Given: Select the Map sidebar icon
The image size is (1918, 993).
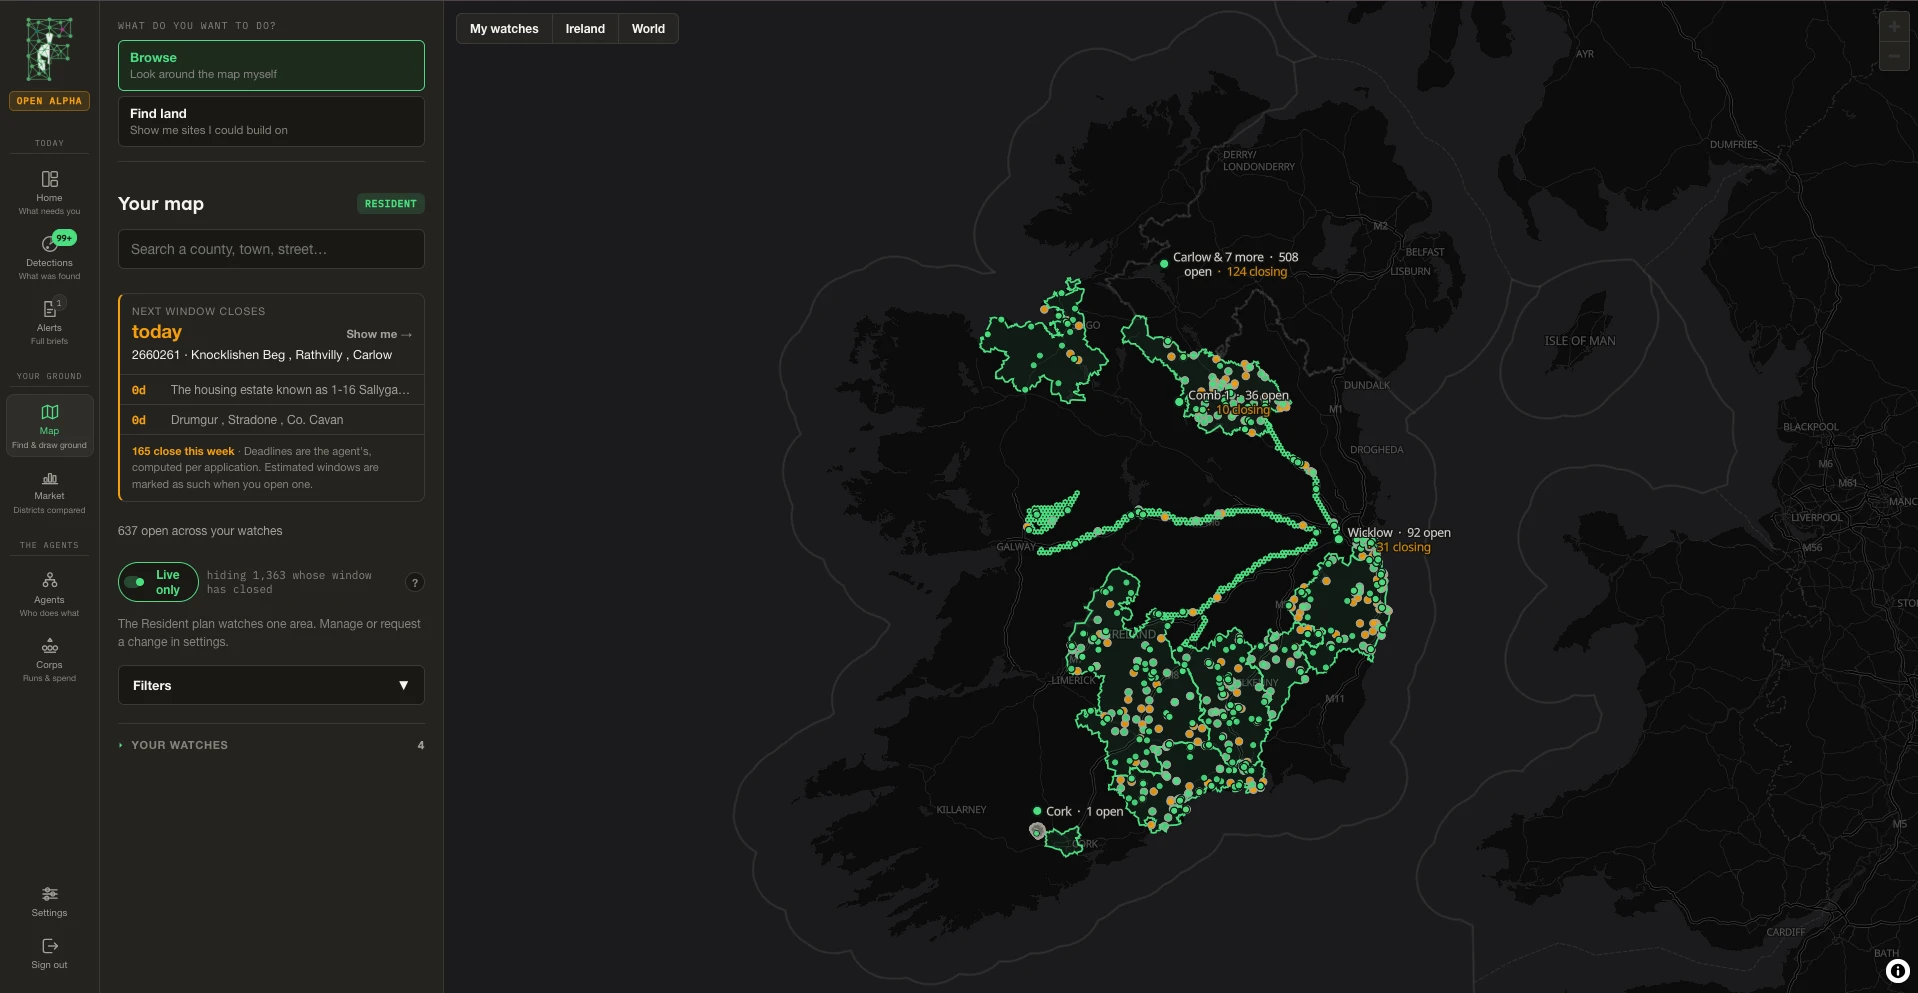Looking at the screenshot, I should (49, 425).
